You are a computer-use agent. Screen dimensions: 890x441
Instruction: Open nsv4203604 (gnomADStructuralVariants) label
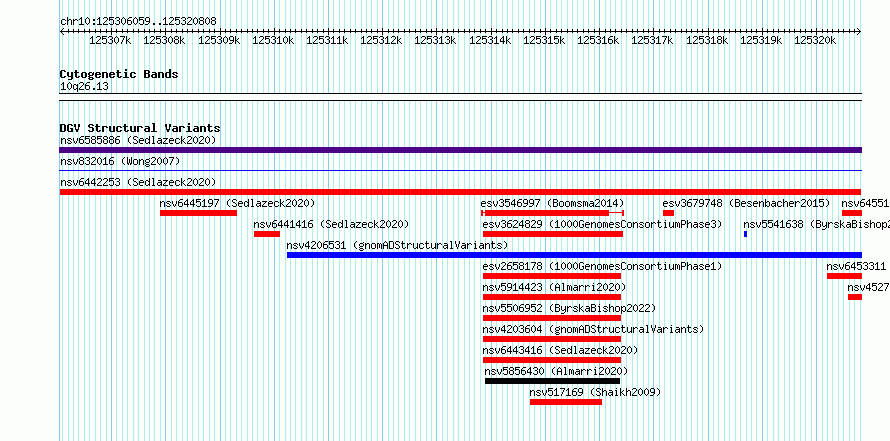tap(593, 329)
